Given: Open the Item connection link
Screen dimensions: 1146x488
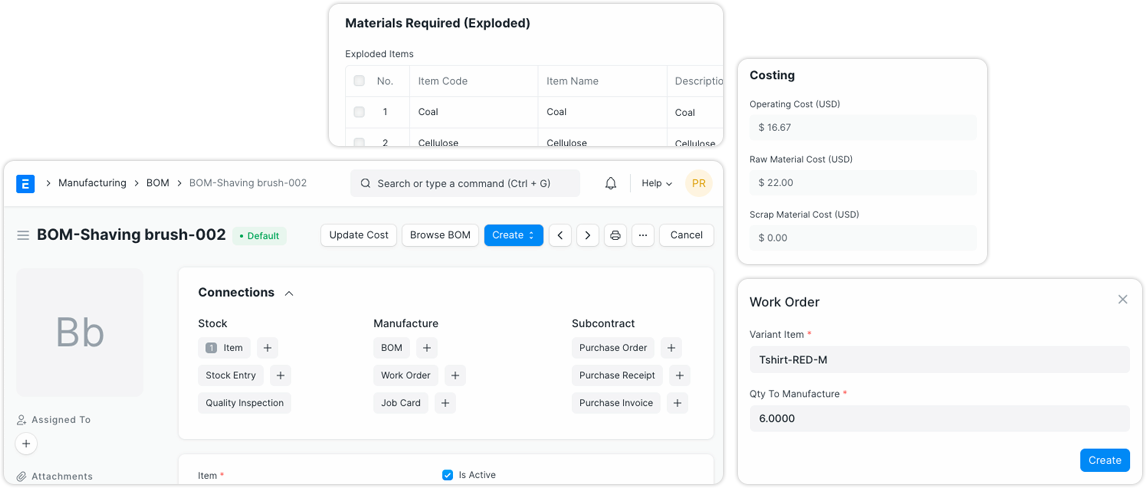Looking at the screenshot, I should [x=224, y=348].
